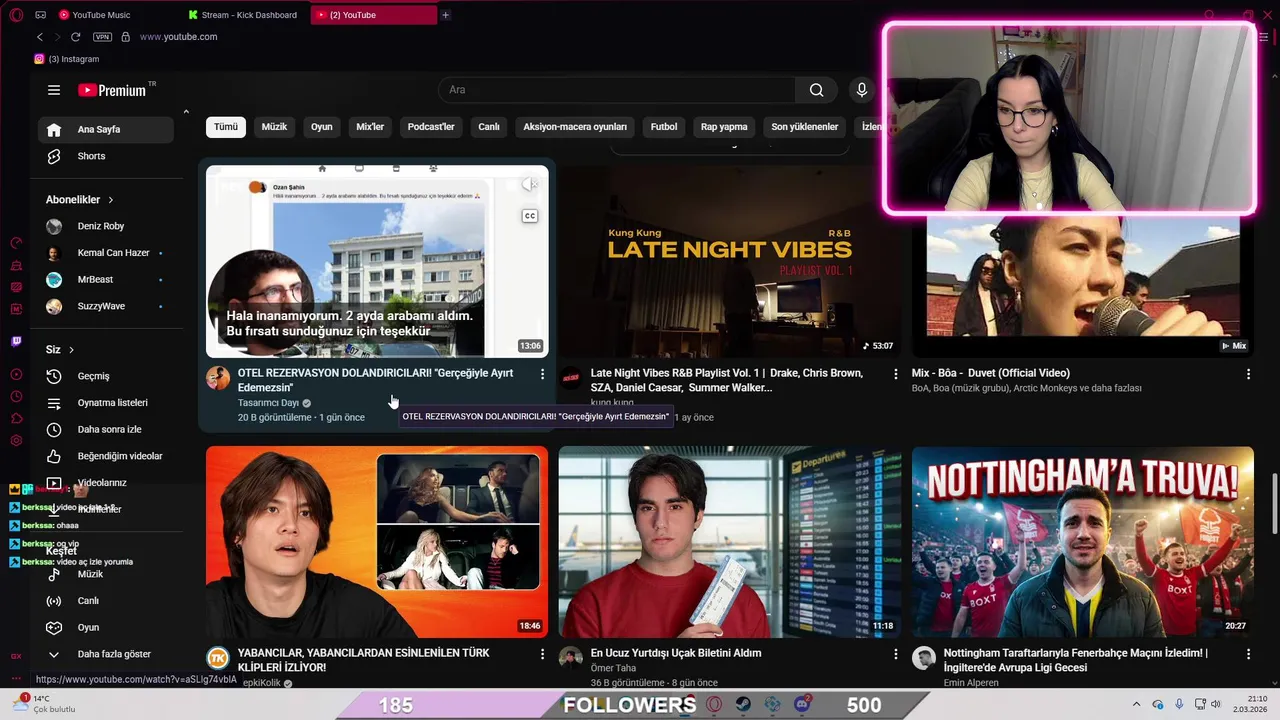The height and width of the screenshot is (720, 1280).
Task: Select the Tümü filter chip
Action: (226, 127)
